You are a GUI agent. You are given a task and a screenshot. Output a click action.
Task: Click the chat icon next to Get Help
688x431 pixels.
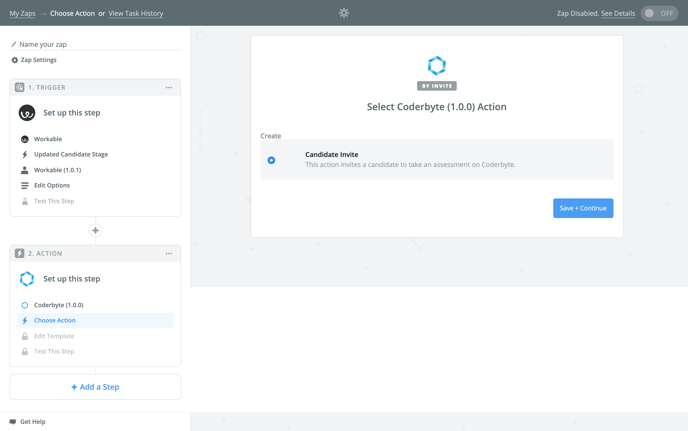(13, 422)
